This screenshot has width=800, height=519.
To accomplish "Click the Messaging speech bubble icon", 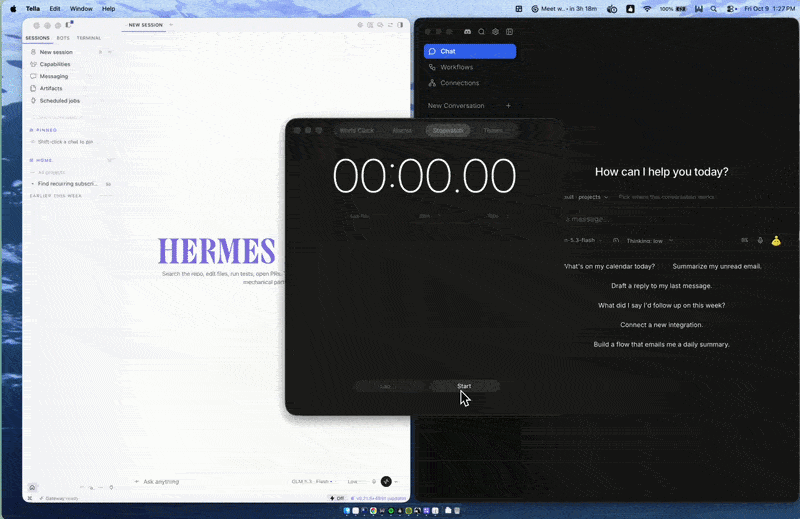I will [33, 76].
